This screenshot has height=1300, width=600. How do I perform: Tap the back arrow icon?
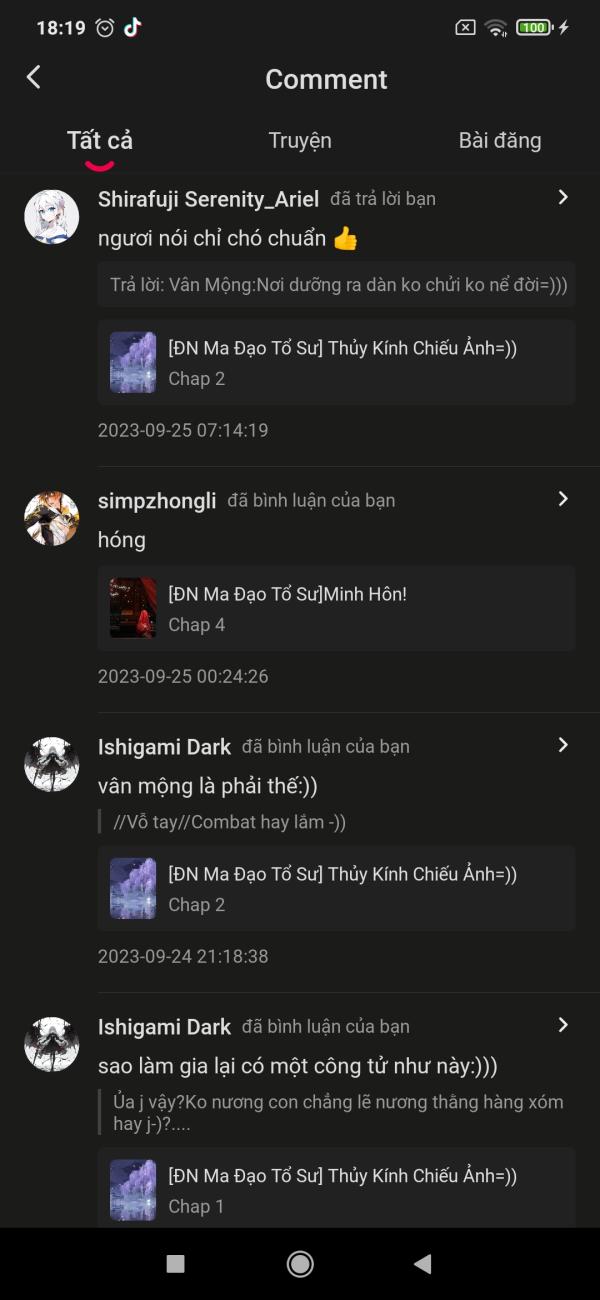34,78
